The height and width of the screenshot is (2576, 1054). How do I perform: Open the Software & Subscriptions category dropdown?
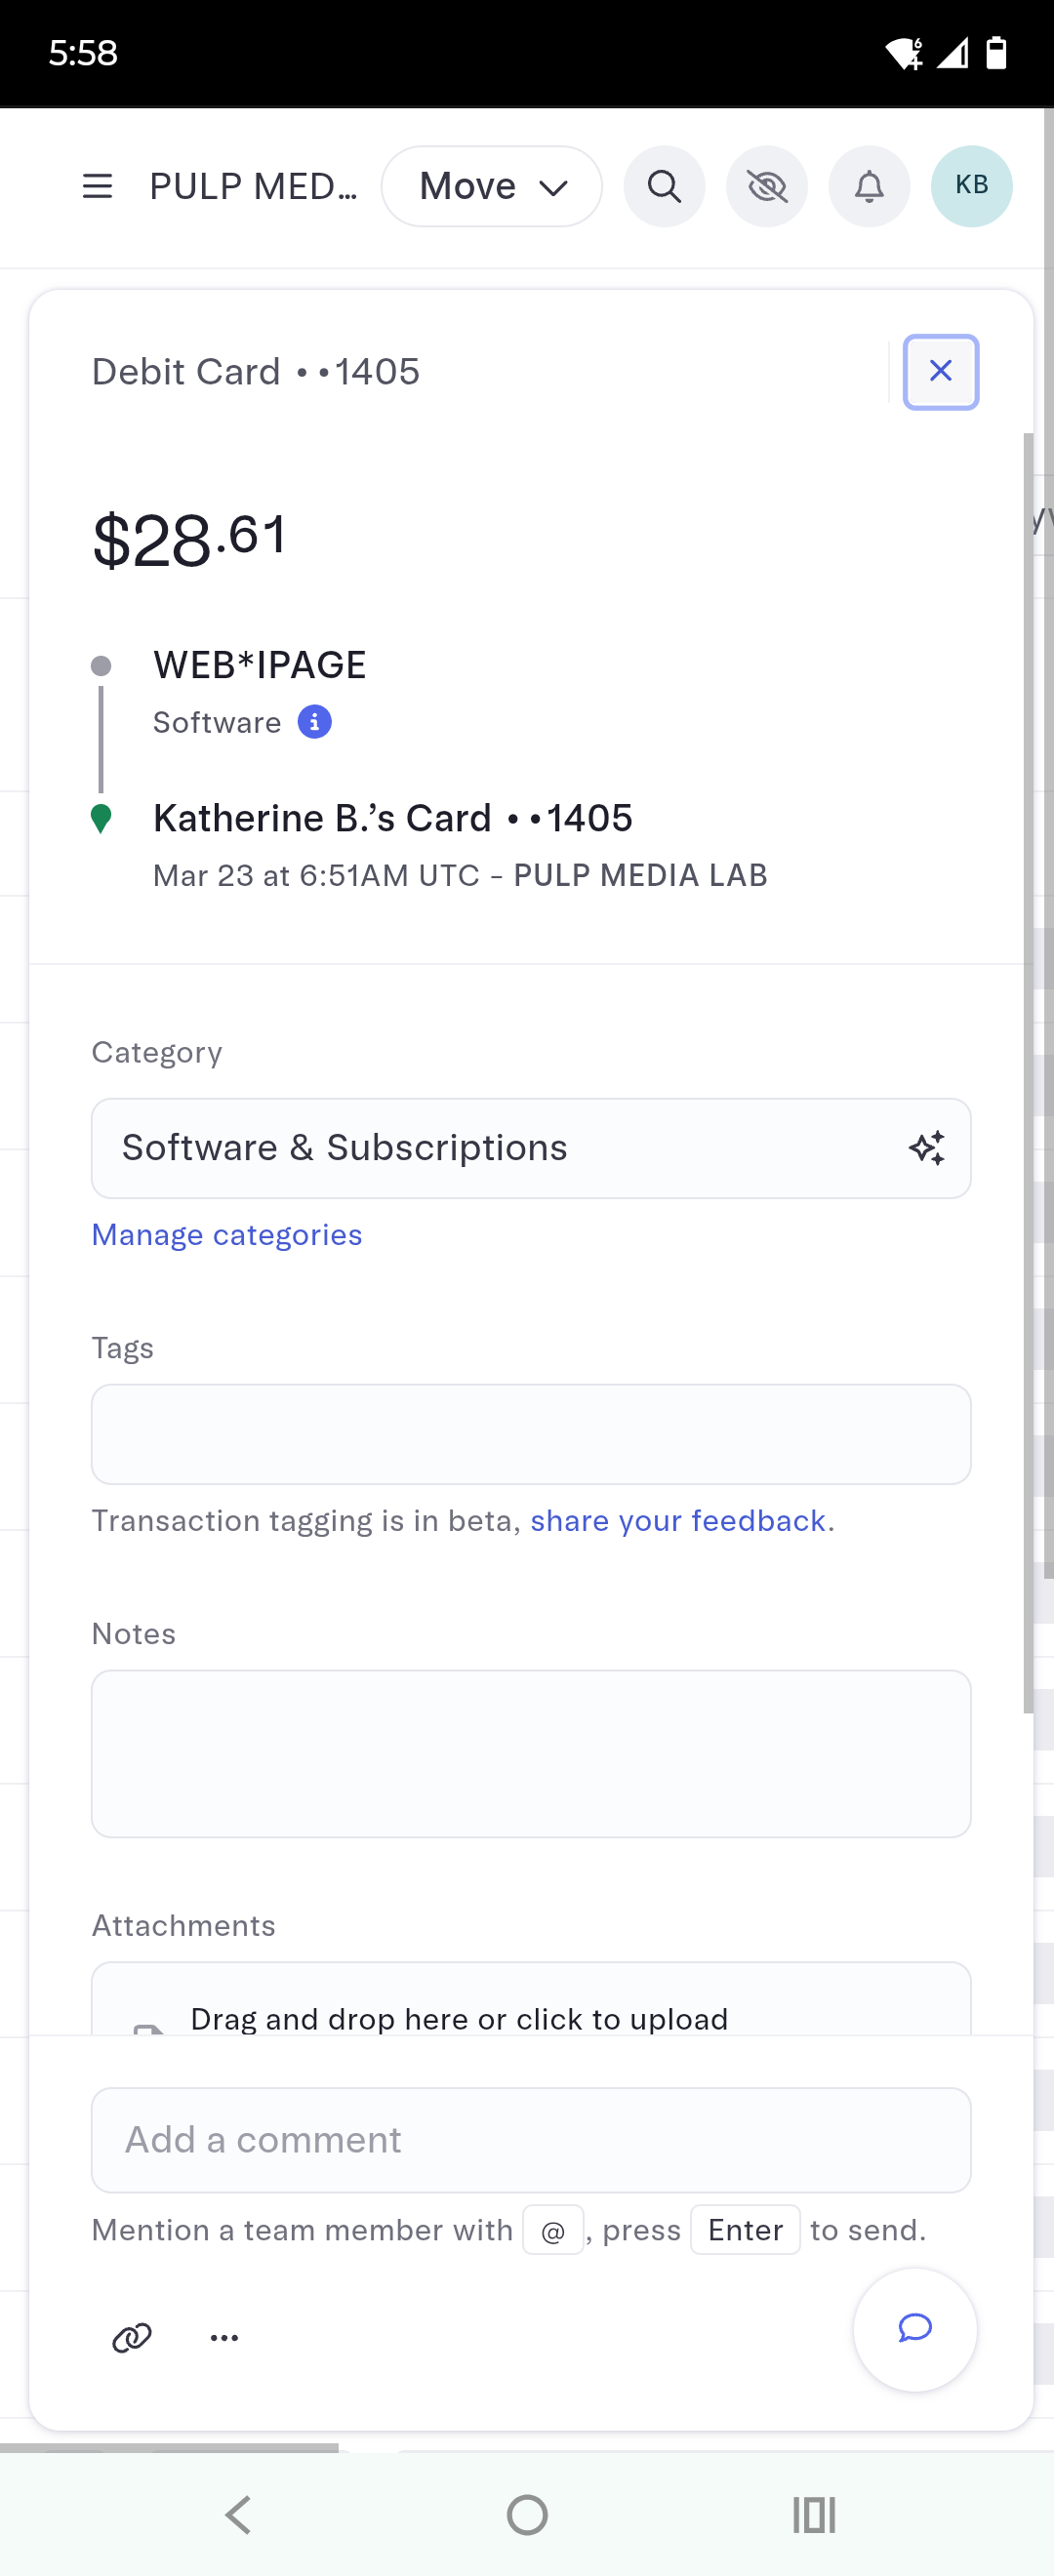(500, 1148)
